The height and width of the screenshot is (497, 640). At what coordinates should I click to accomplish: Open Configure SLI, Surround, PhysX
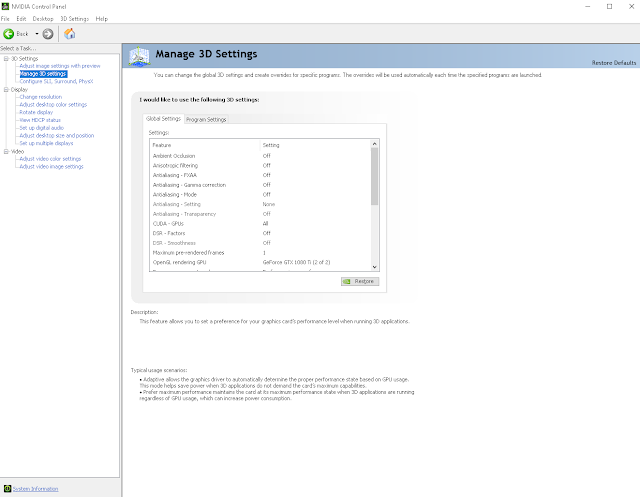pos(56,81)
